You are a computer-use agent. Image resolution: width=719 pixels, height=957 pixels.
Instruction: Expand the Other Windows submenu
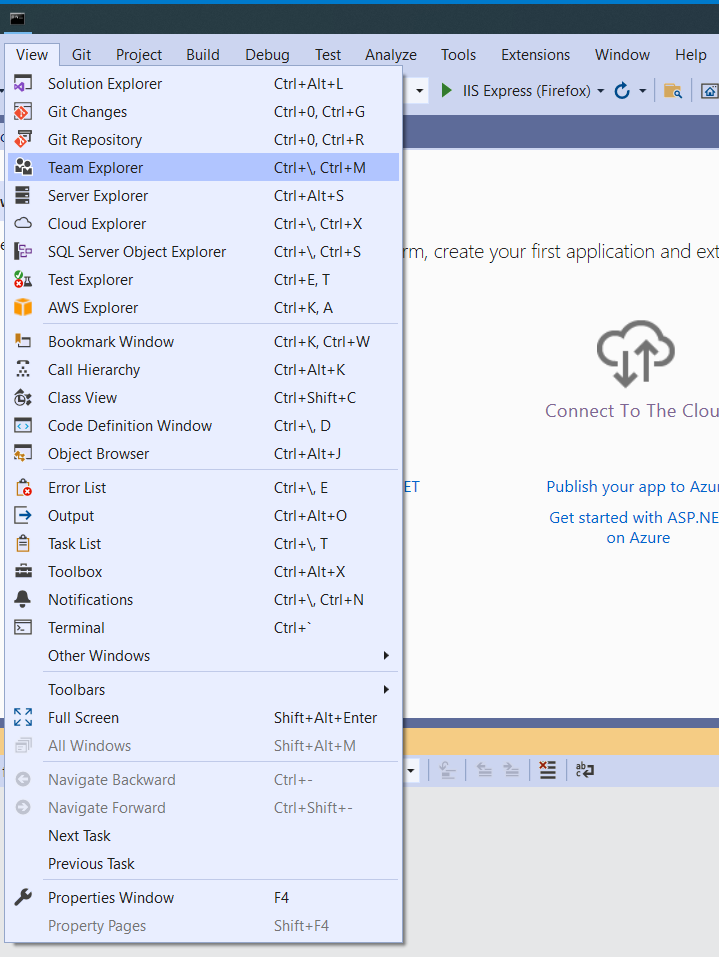[386, 655]
